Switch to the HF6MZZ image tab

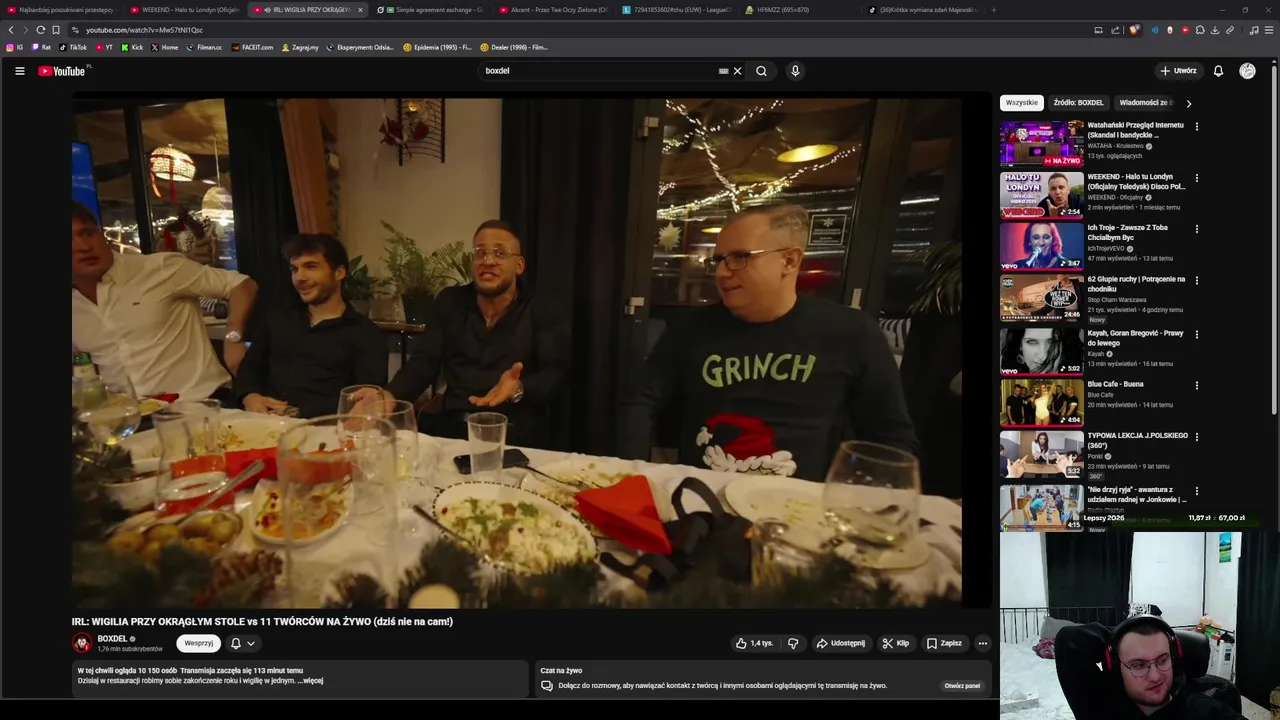[x=798, y=10]
